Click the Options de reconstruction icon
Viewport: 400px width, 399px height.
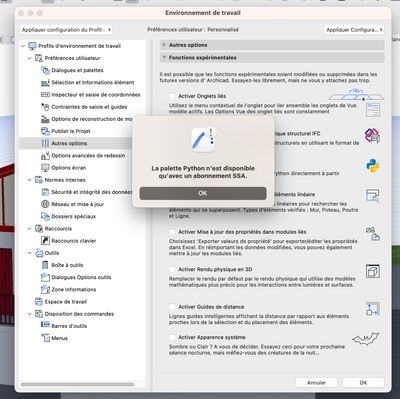[45, 119]
